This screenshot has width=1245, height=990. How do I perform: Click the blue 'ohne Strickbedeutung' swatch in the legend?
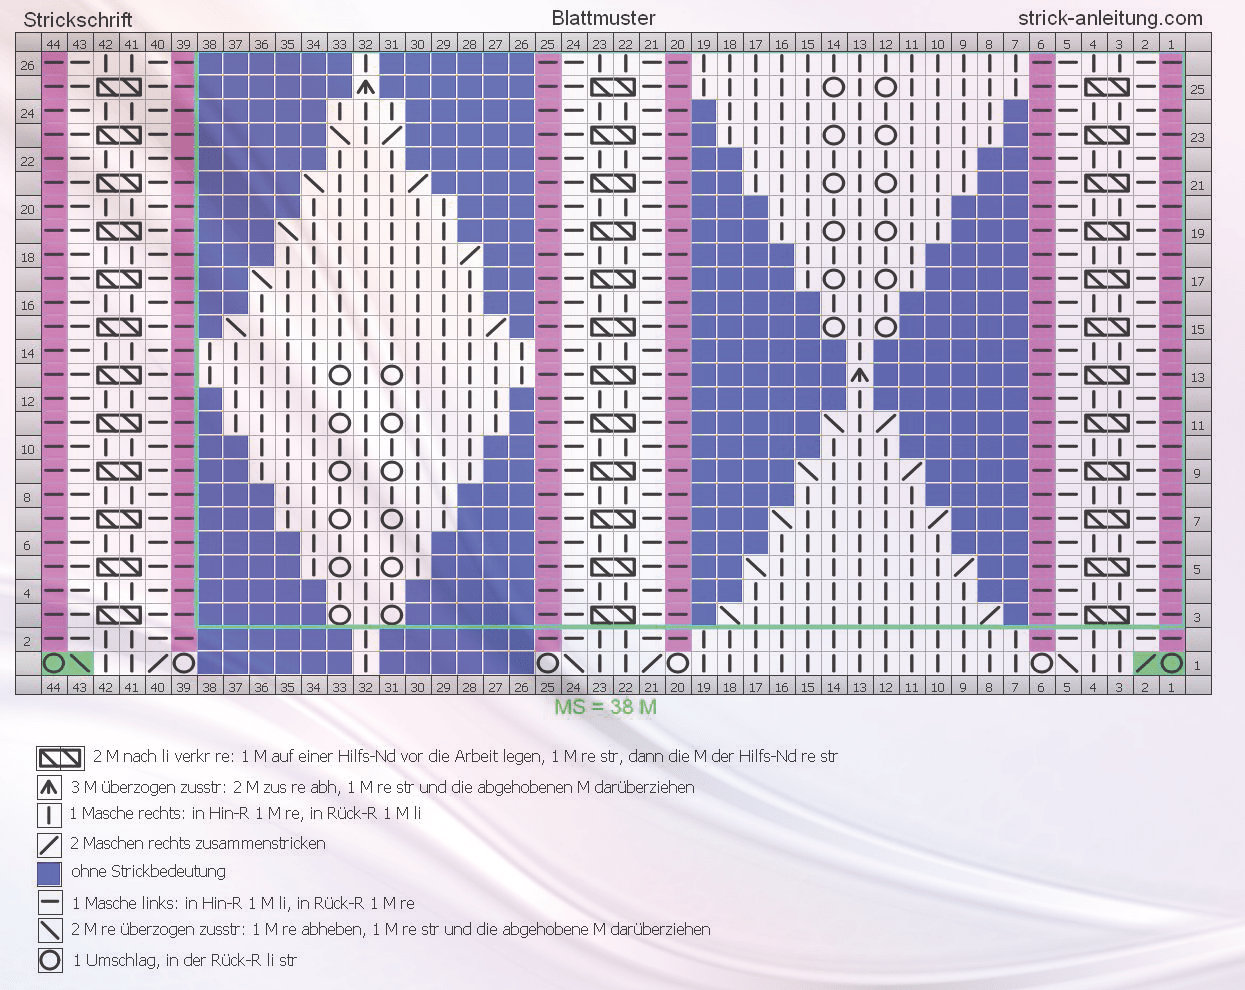[x=50, y=872]
